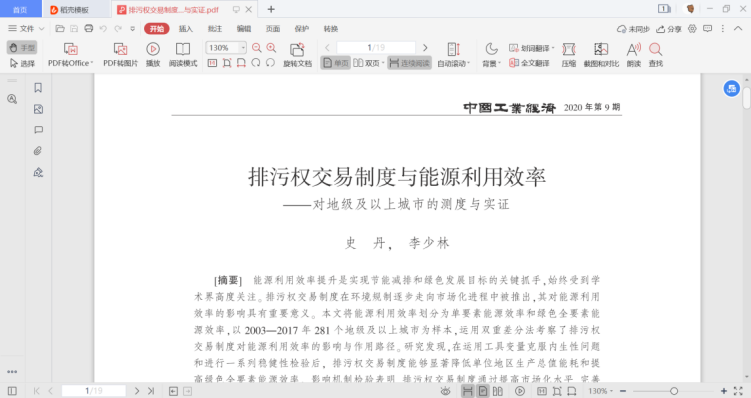Click the sidebar search magnifier icon

click(12, 99)
